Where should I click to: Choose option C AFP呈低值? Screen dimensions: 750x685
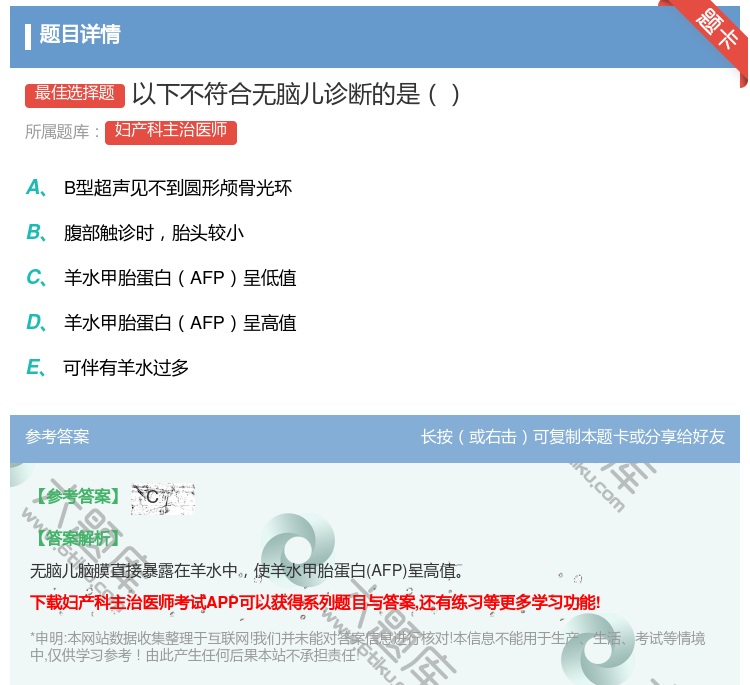click(161, 277)
